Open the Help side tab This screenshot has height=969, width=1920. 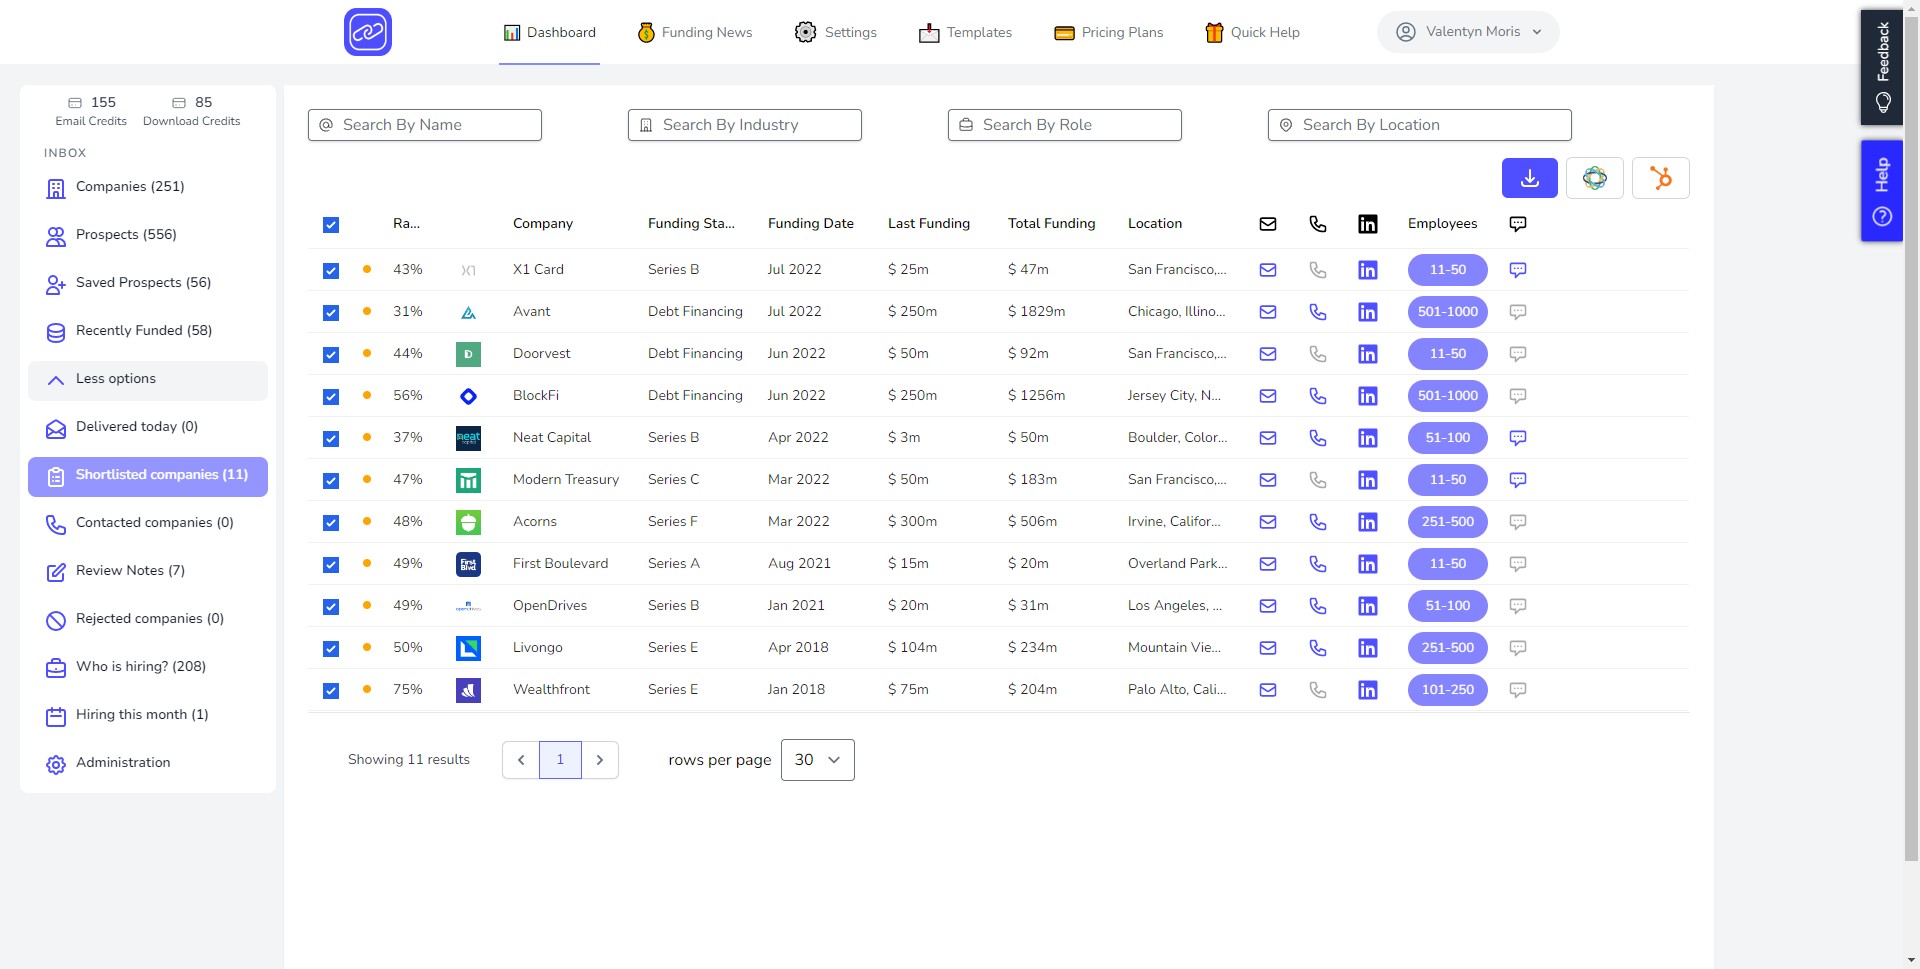1881,191
